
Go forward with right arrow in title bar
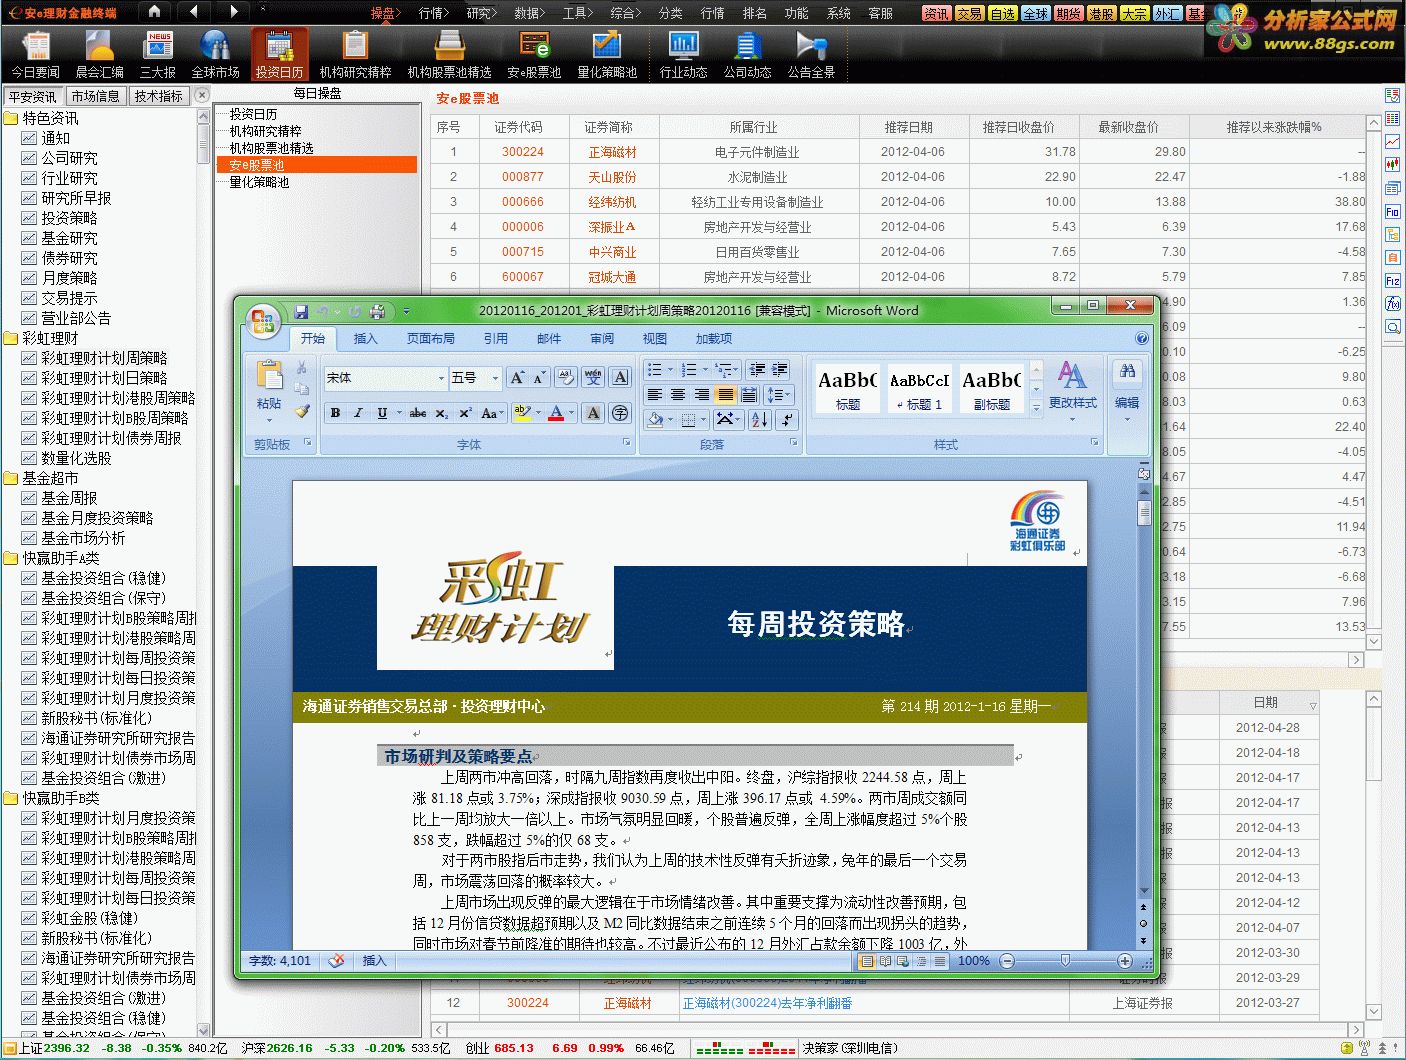(x=234, y=12)
